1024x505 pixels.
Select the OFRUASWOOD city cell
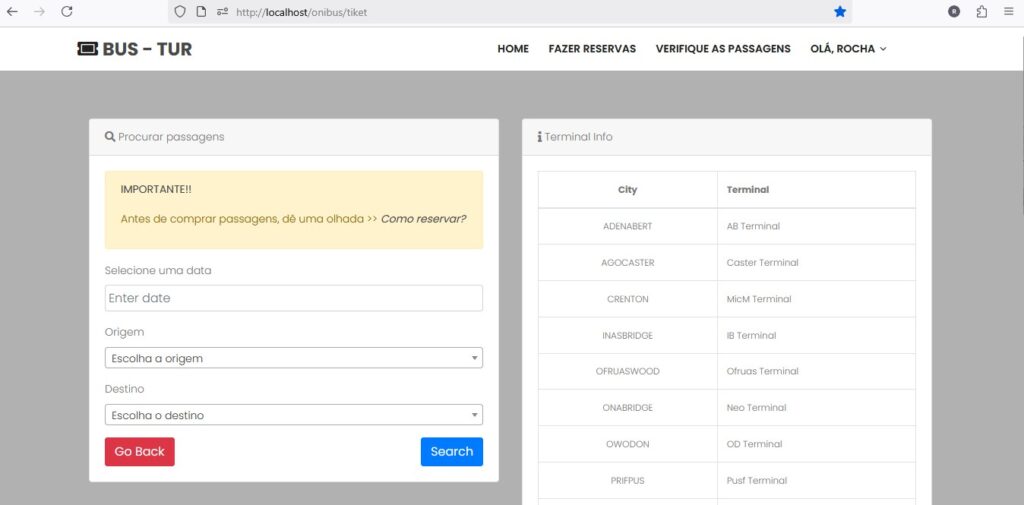click(628, 371)
